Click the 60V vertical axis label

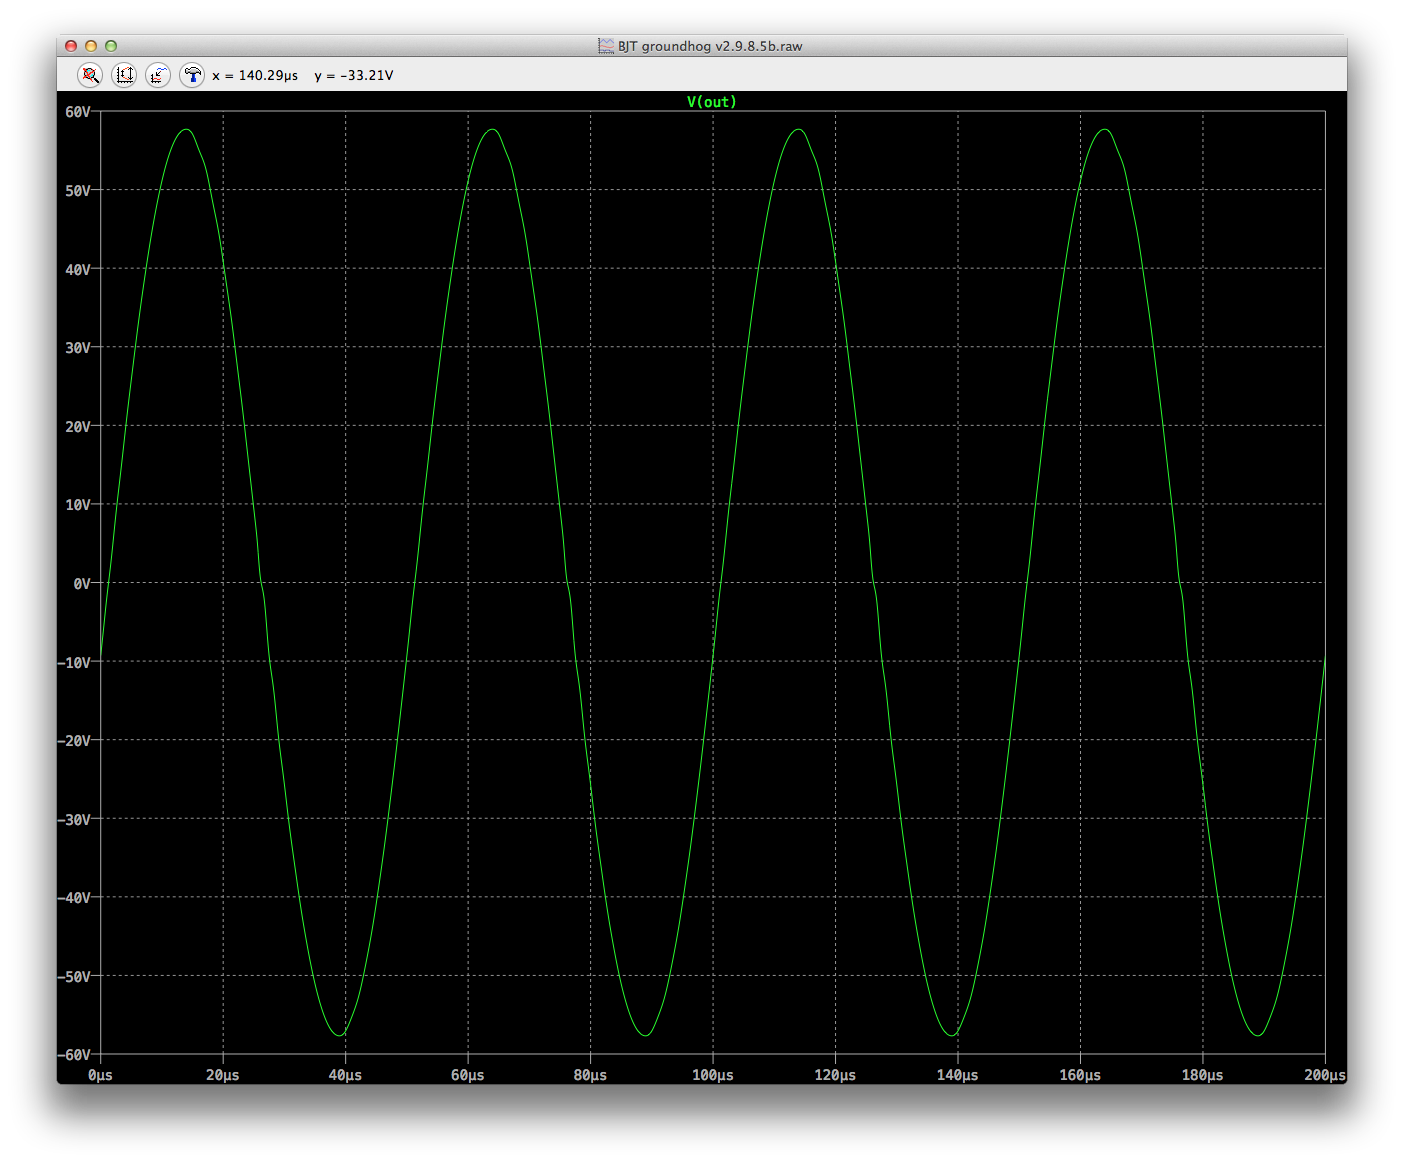pyautogui.click(x=78, y=112)
